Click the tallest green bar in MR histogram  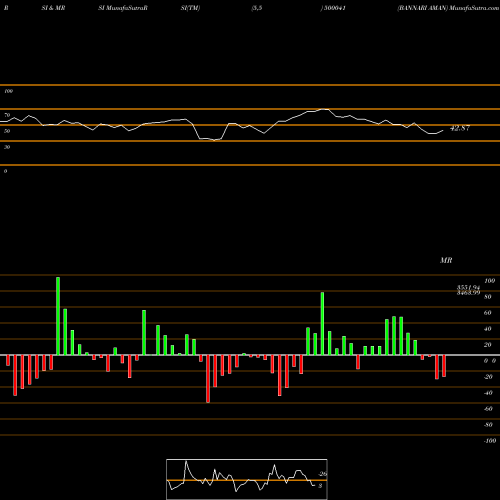coord(58,316)
